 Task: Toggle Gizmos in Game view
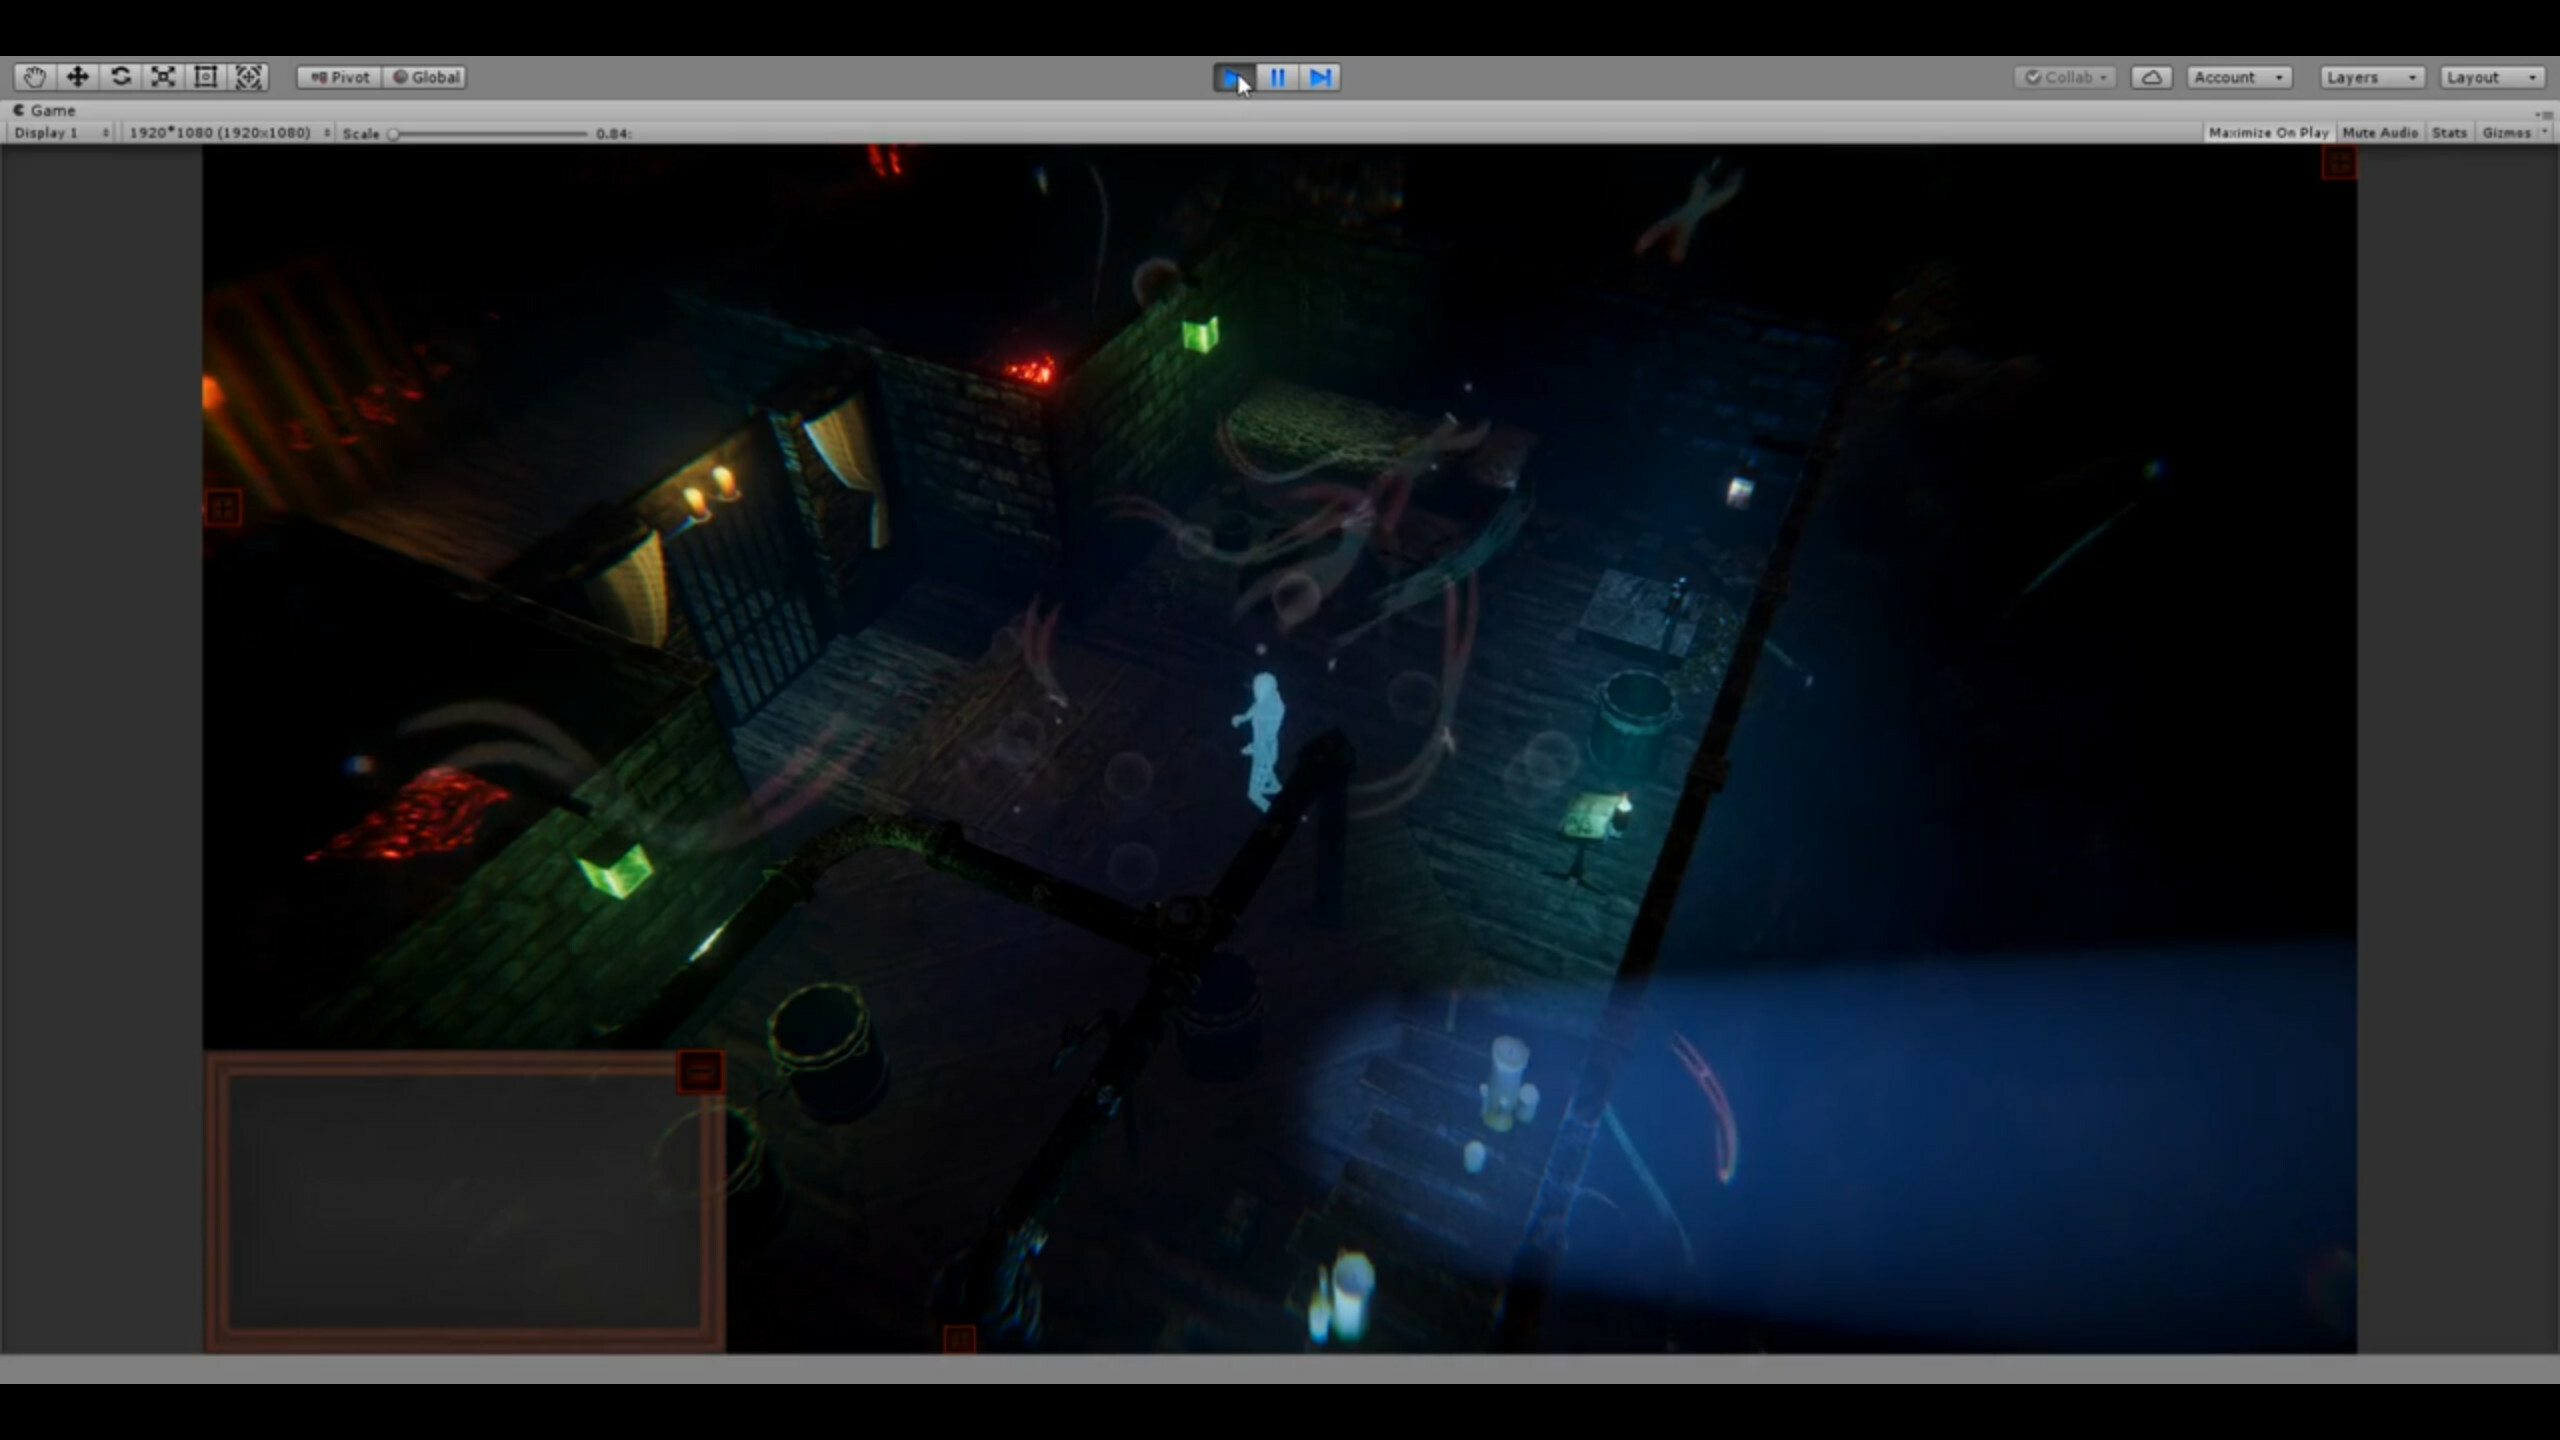point(2506,132)
